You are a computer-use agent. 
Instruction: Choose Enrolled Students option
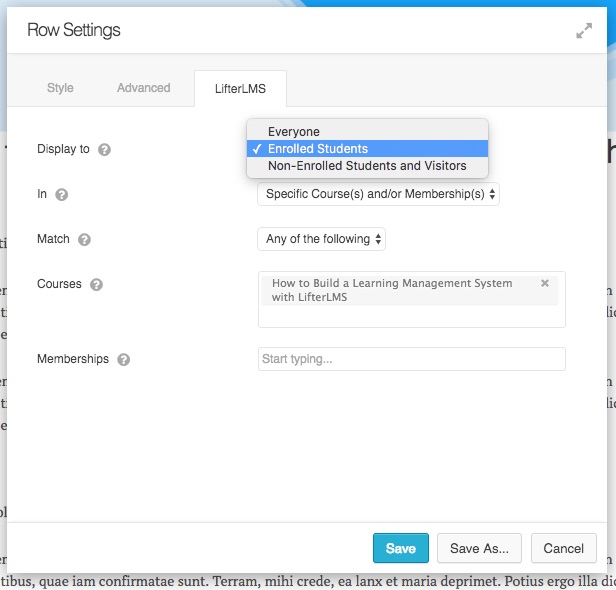click(x=367, y=148)
